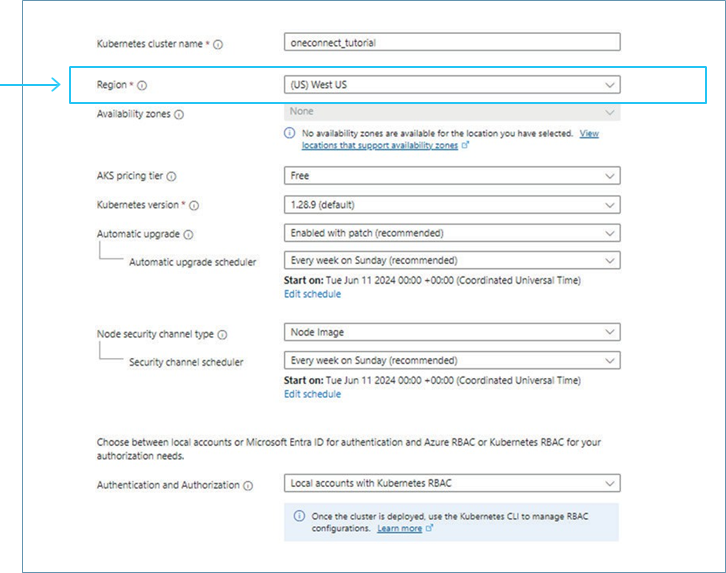The image size is (726, 573).
Task: Click Edit schedule under Security channel scheduler
Action: pyautogui.click(x=312, y=394)
